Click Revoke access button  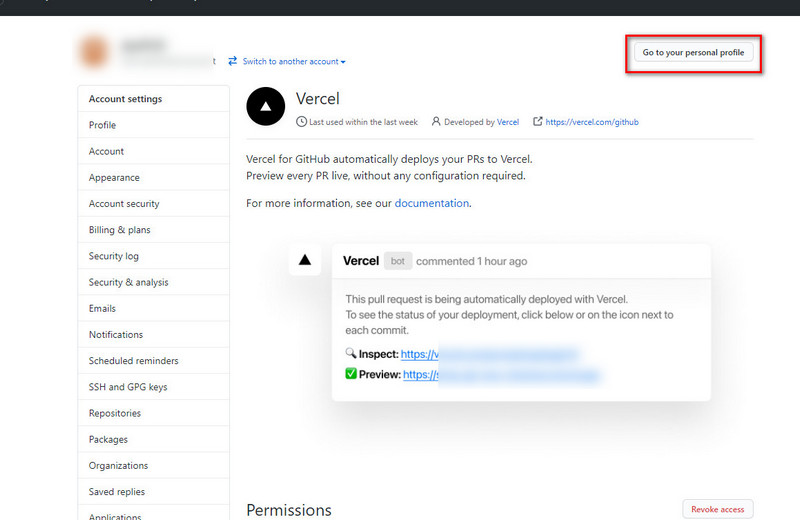tap(717, 509)
